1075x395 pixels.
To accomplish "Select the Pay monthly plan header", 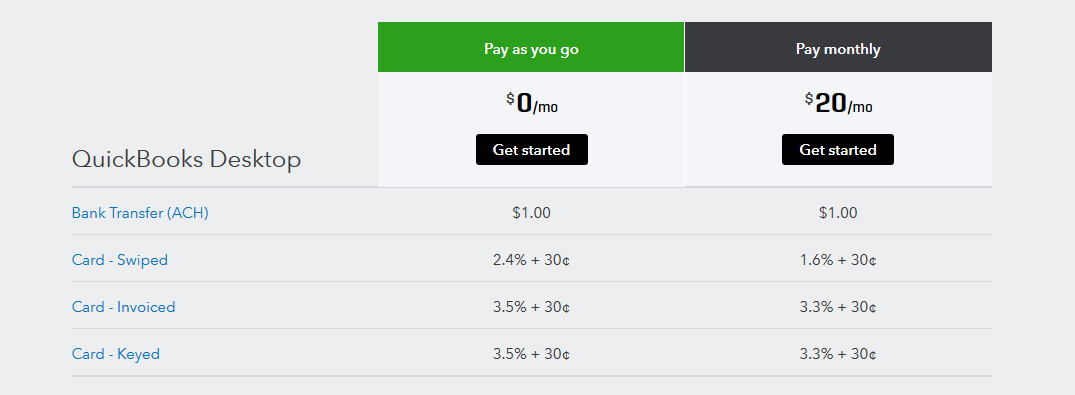I will point(838,47).
